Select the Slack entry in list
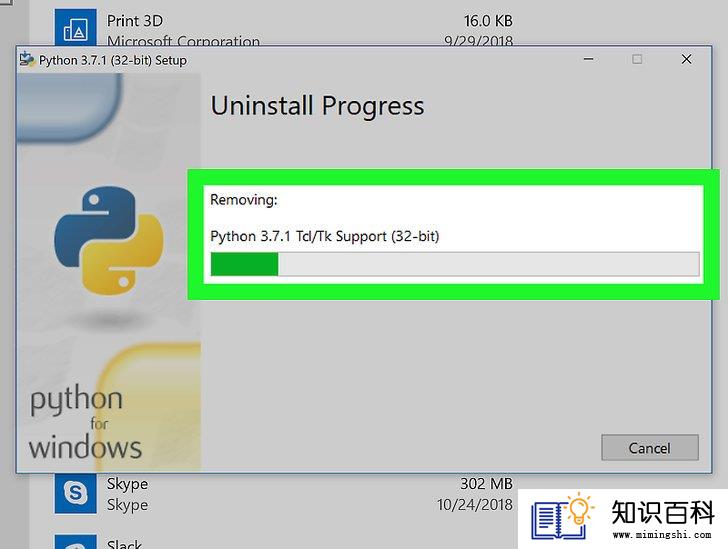Image resolution: width=728 pixels, height=549 pixels. pyautogui.click(x=284, y=542)
